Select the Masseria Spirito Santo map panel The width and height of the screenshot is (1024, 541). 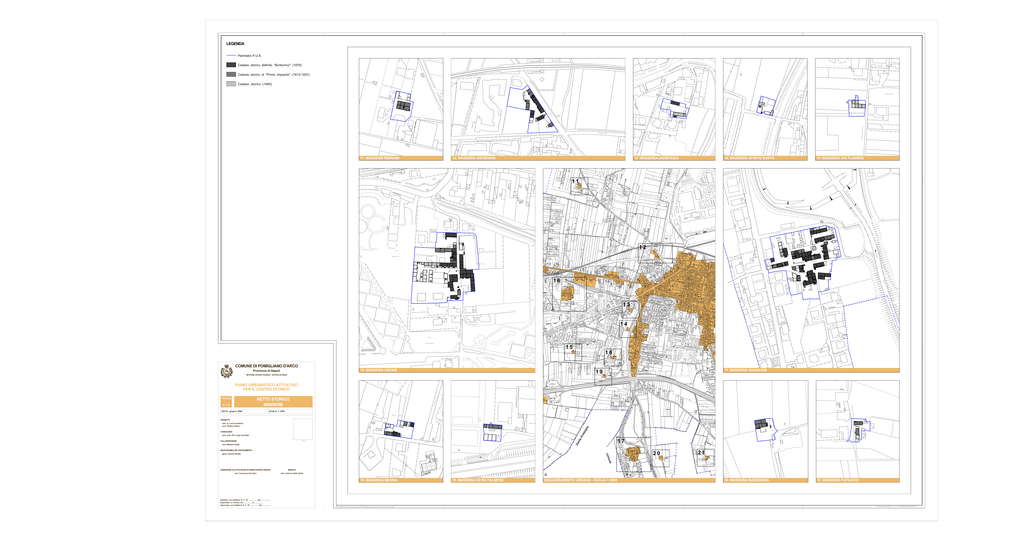765,106
